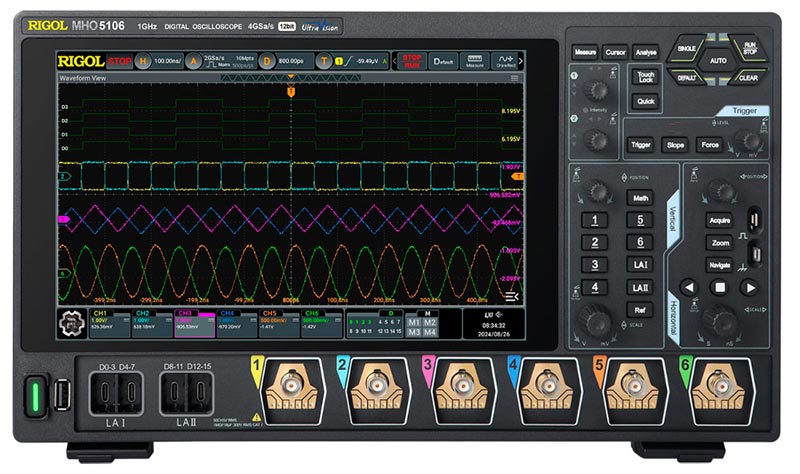The image size is (800, 474).
Task: Tap the DrawRect shortcut icon
Action: pyautogui.click(x=506, y=61)
